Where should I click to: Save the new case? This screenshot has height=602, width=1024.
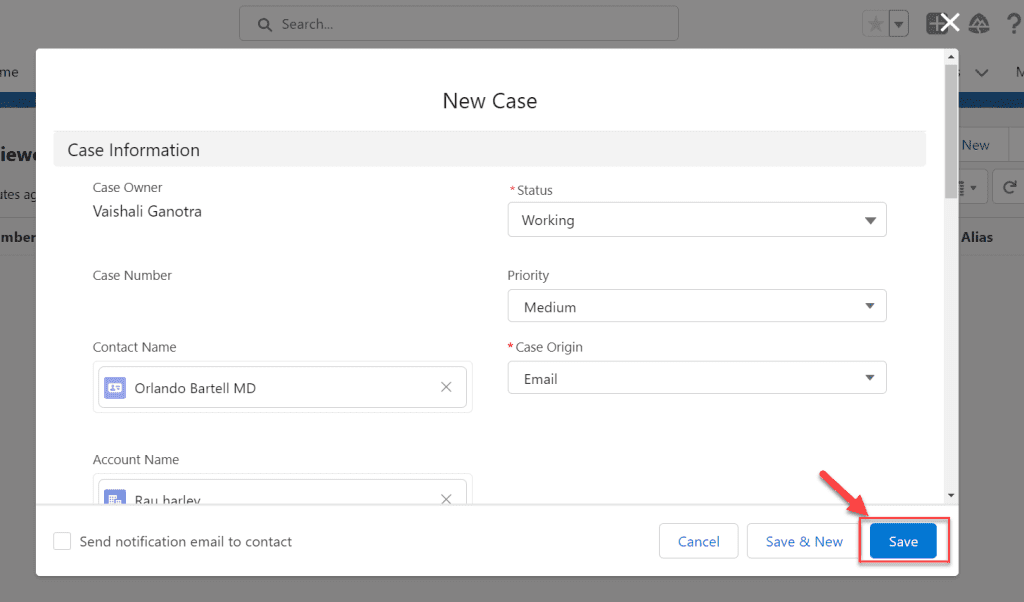(x=903, y=541)
